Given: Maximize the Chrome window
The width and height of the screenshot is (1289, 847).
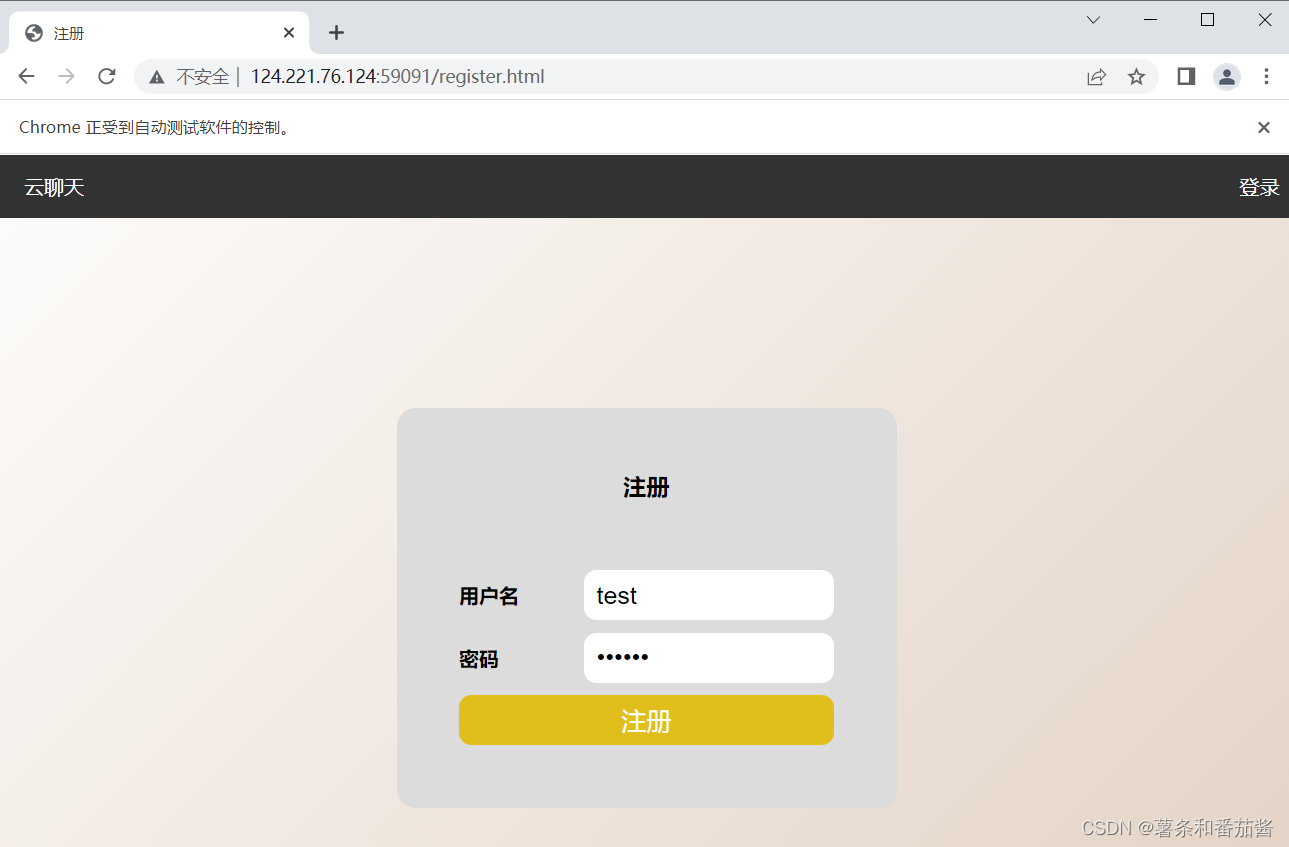Looking at the screenshot, I should click(1207, 20).
